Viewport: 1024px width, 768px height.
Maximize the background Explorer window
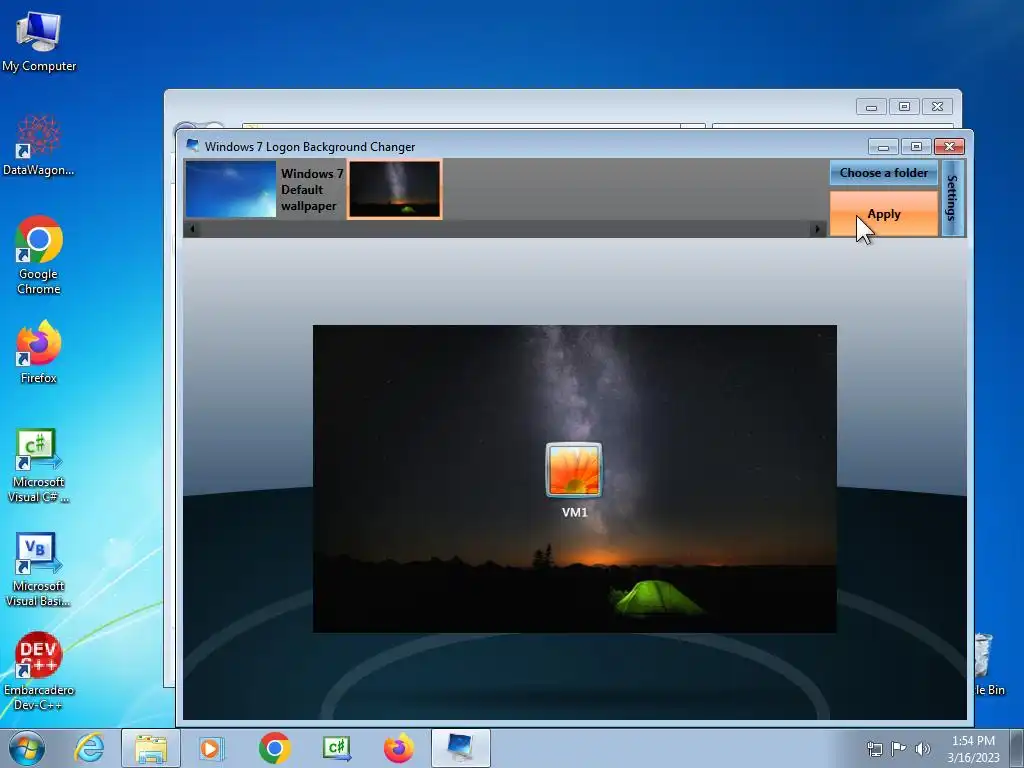click(x=904, y=106)
